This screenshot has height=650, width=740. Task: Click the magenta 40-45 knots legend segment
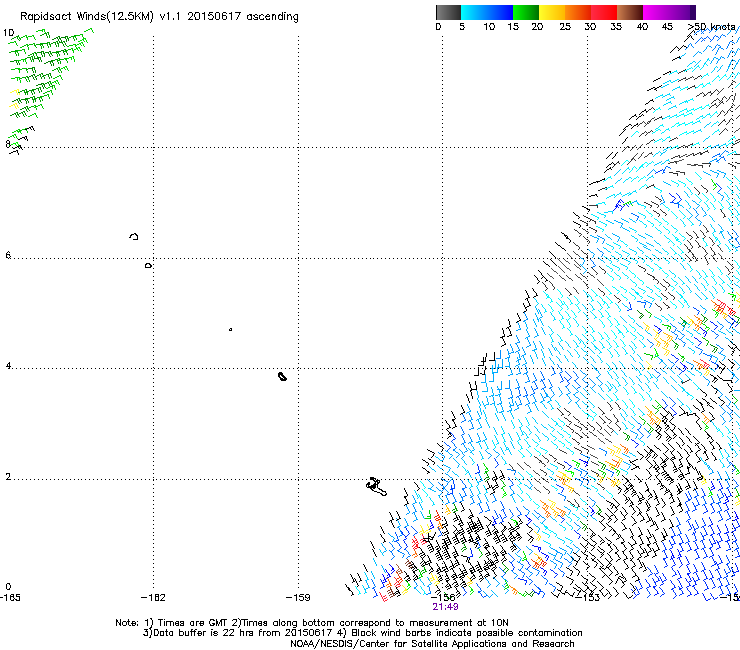tap(656, 12)
